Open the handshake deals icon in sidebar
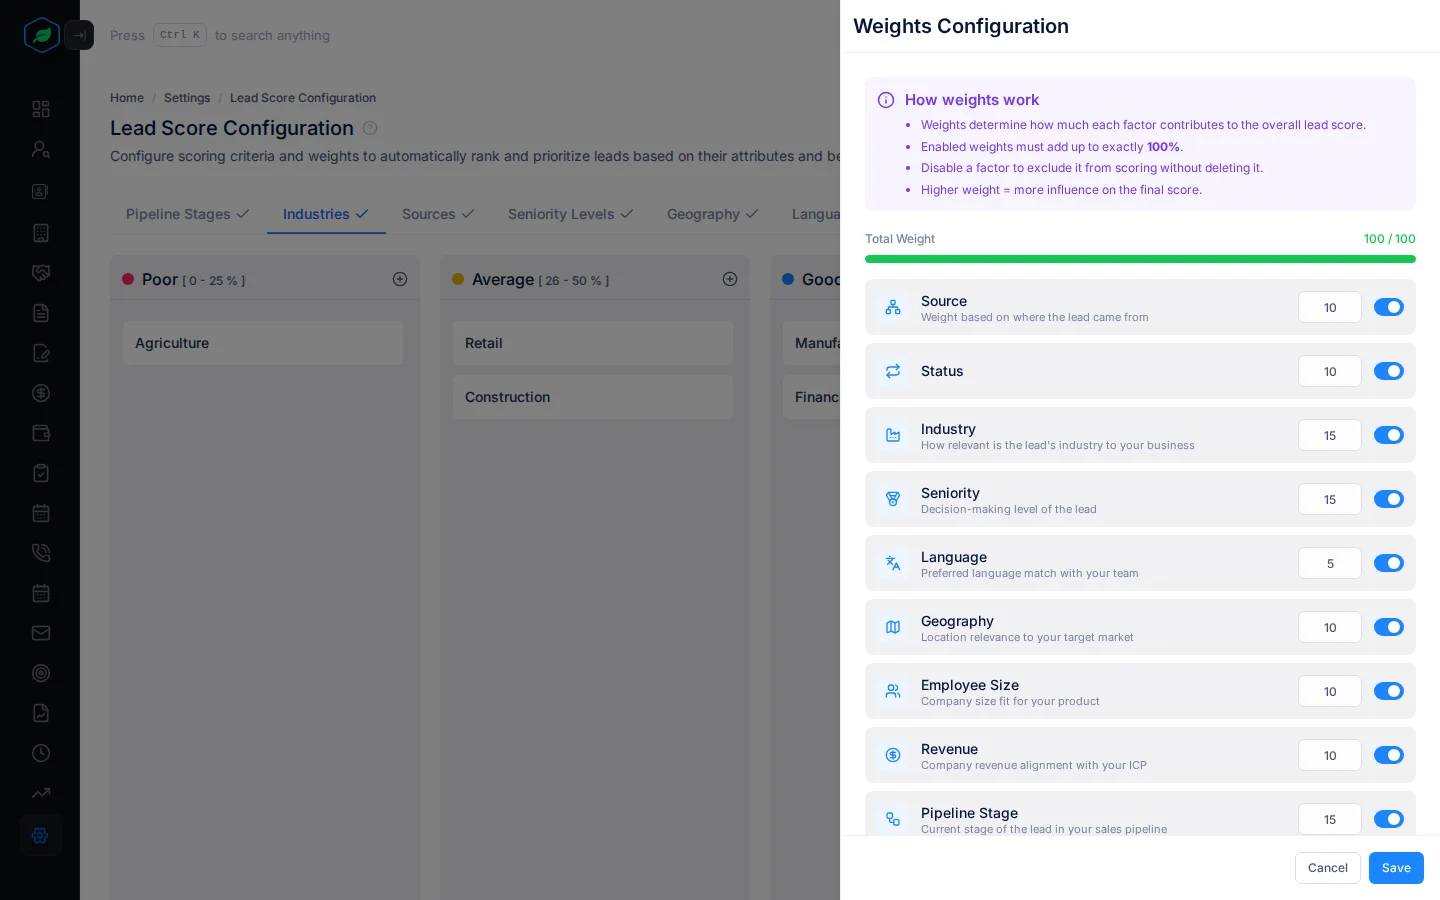 (41, 273)
